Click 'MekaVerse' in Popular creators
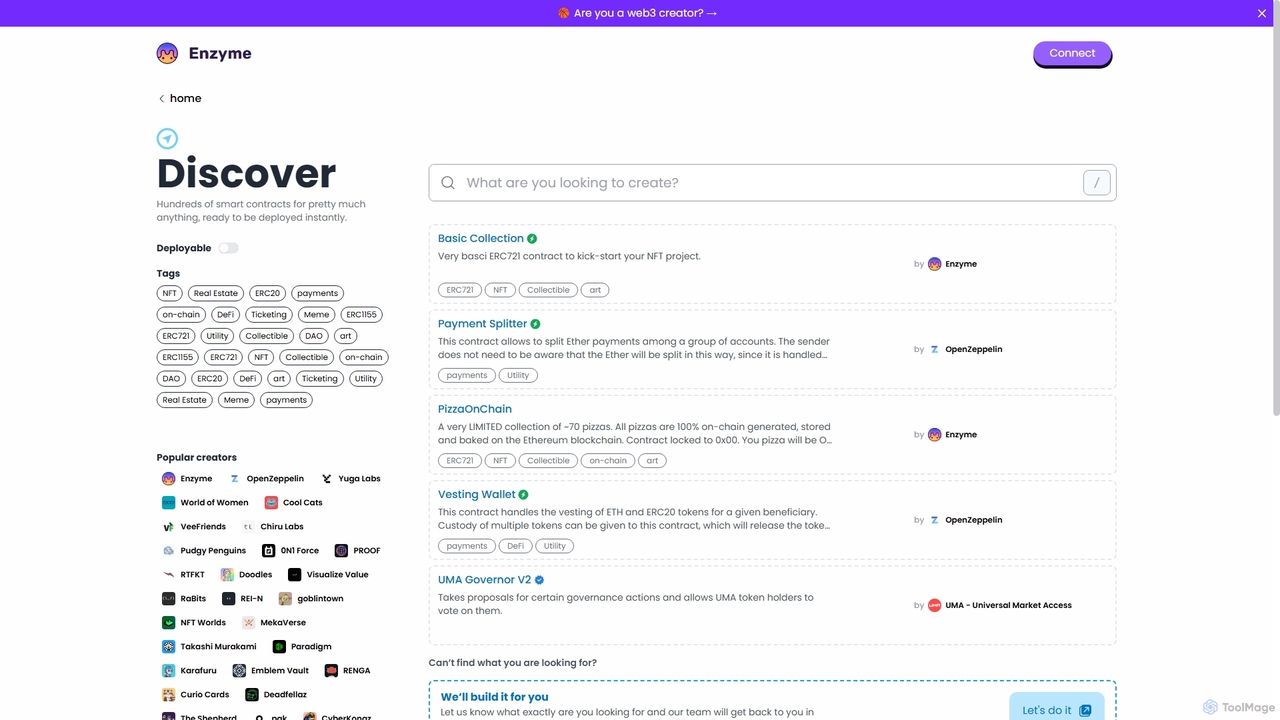 (282, 623)
